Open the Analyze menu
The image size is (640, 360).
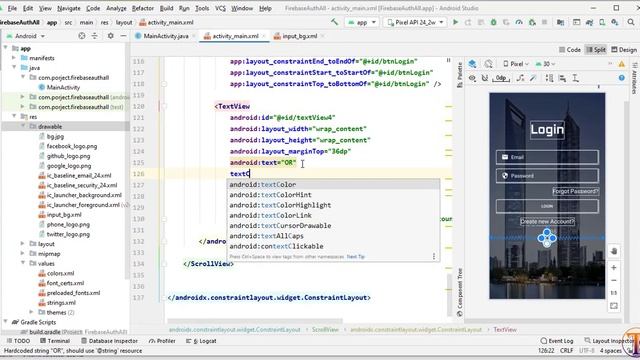point(116,8)
